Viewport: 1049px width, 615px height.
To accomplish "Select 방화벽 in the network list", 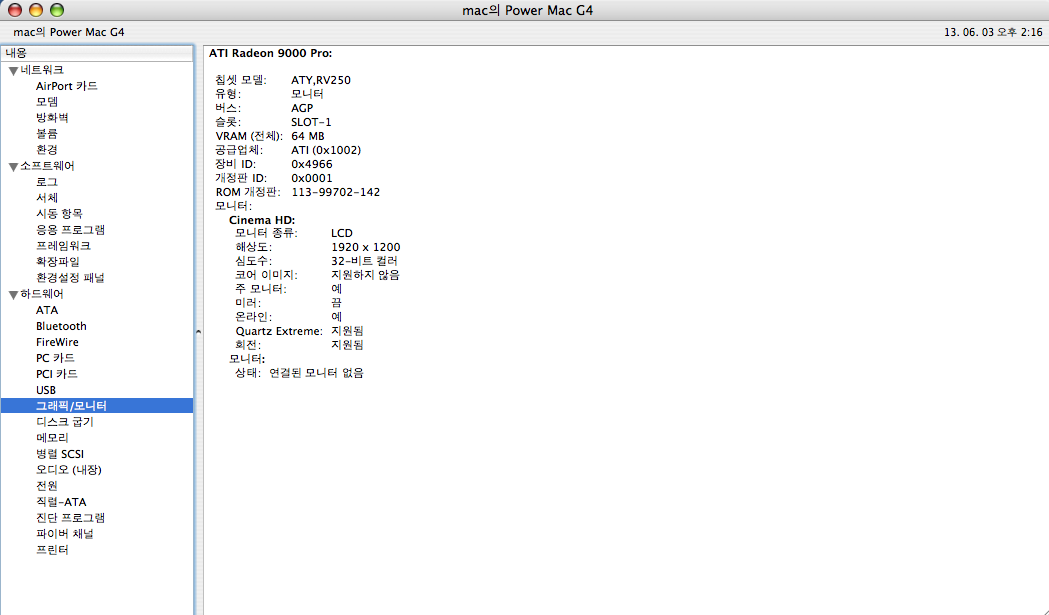I will pyautogui.click(x=52, y=118).
